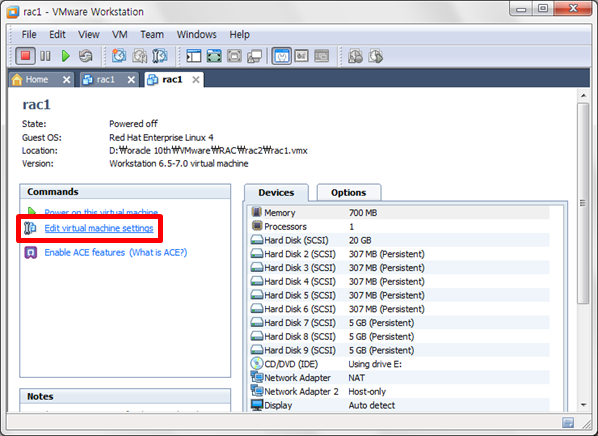The height and width of the screenshot is (436, 598).
Task: Select the Hard Disk 5 (SCSI) row
Action: (400, 295)
